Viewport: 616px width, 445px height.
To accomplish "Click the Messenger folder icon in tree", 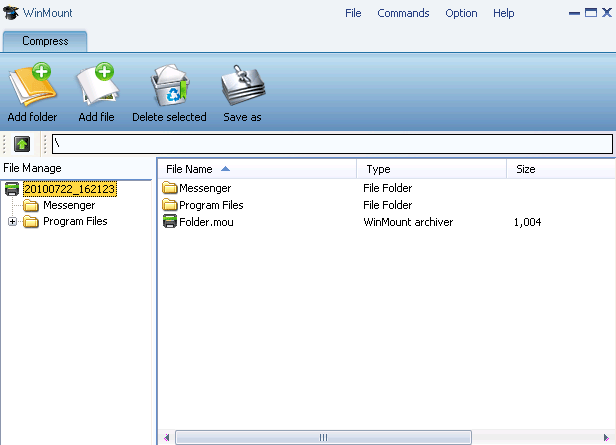I will [31, 205].
